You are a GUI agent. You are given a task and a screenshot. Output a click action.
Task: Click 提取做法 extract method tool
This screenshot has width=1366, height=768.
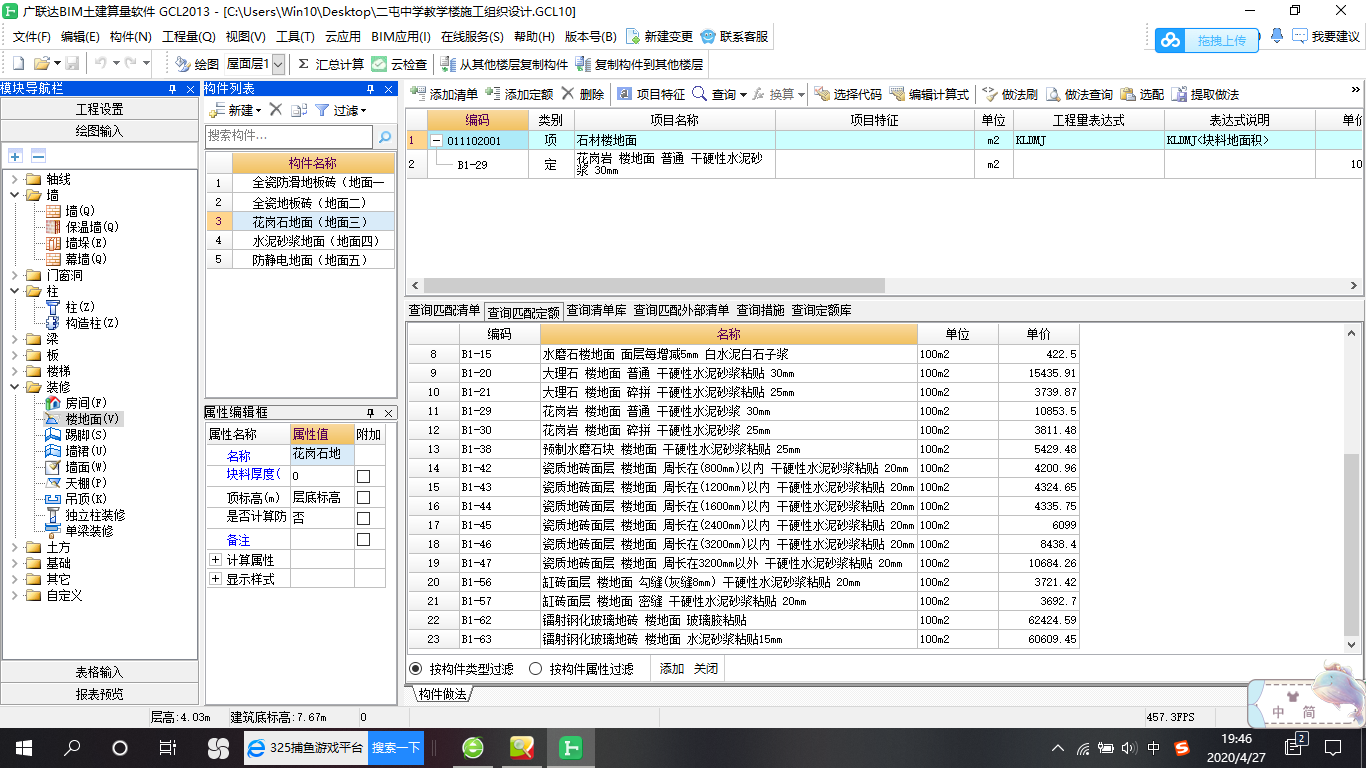1205,94
